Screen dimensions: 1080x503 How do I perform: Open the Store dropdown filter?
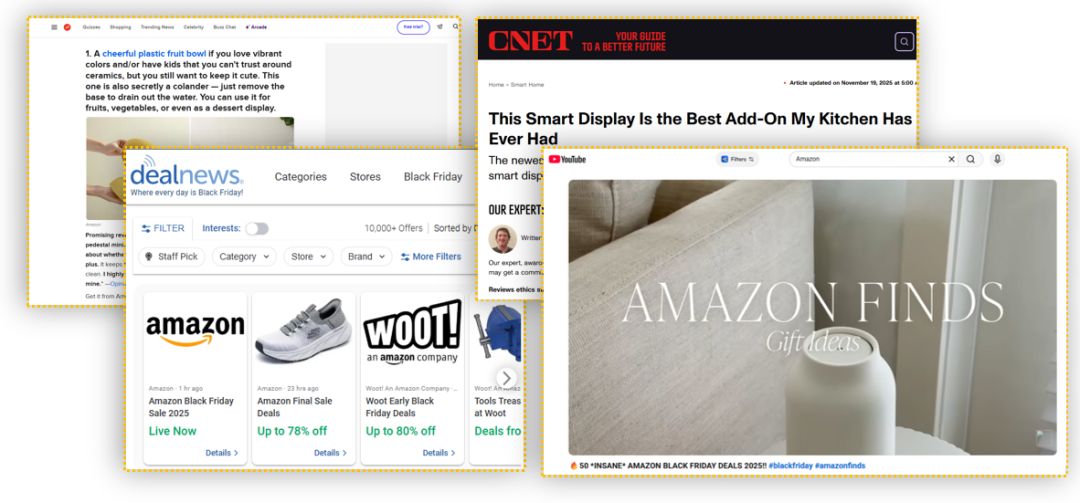coord(308,257)
